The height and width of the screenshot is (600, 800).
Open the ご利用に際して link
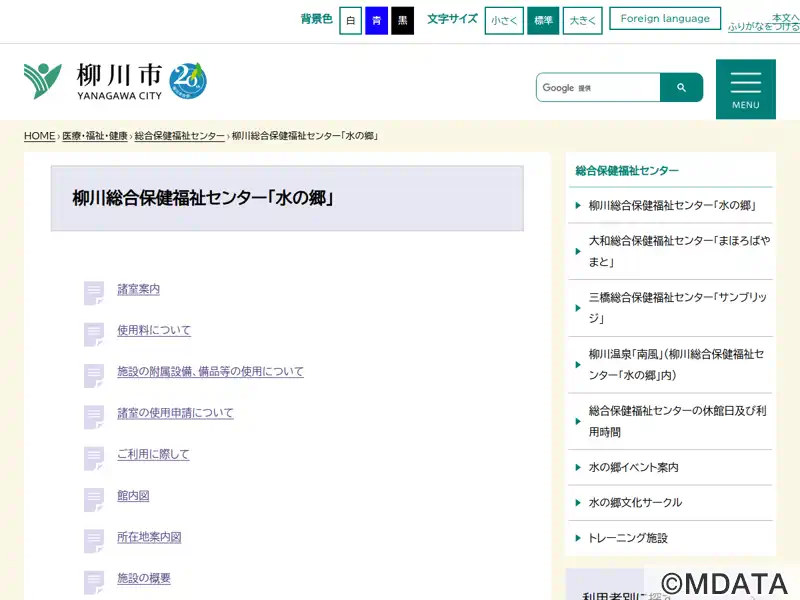click(153, 454)
